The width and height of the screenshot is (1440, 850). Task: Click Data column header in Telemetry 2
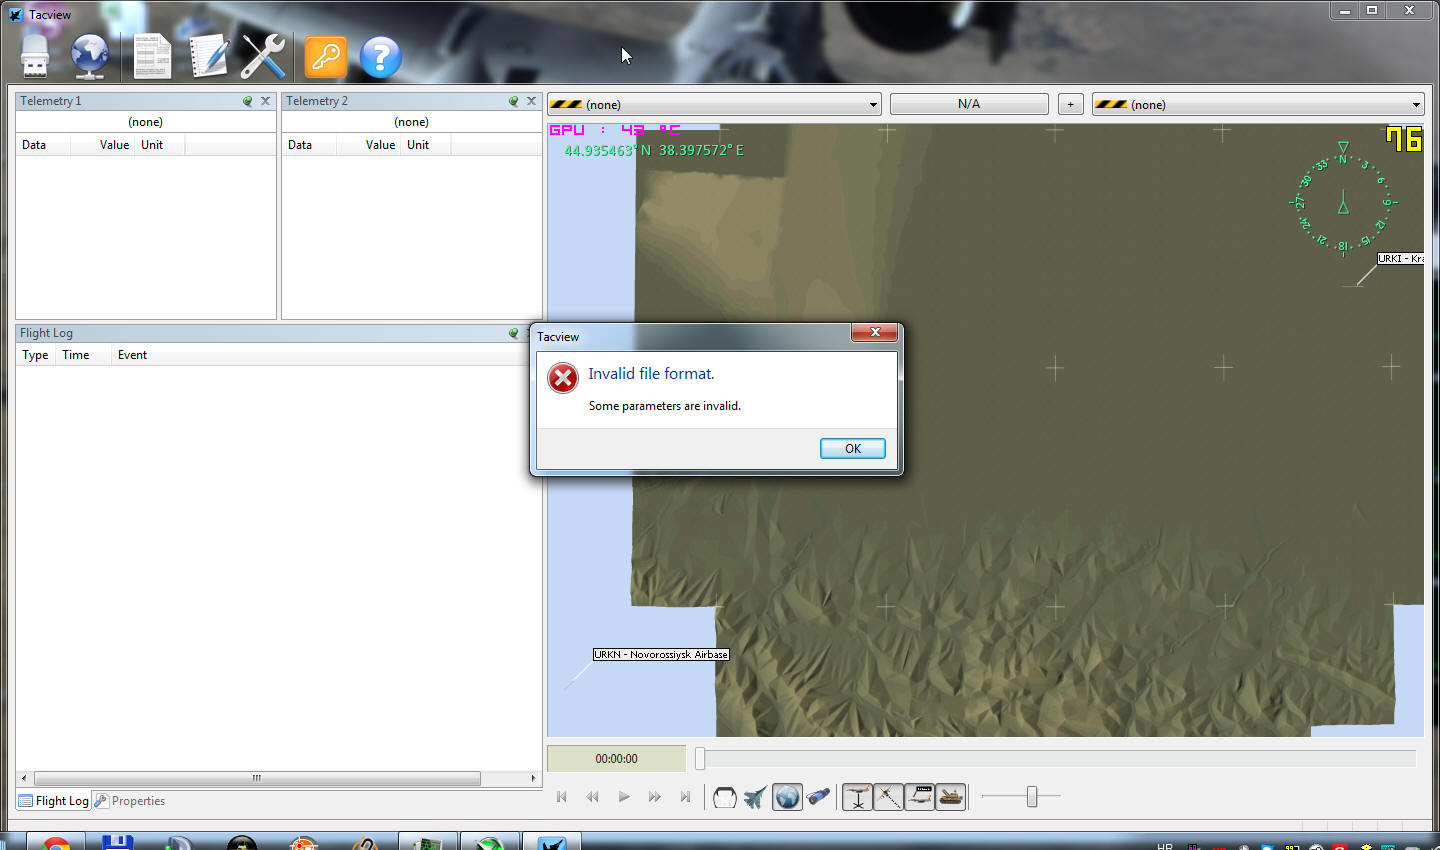pyautogui.click(x=309, y=145)
